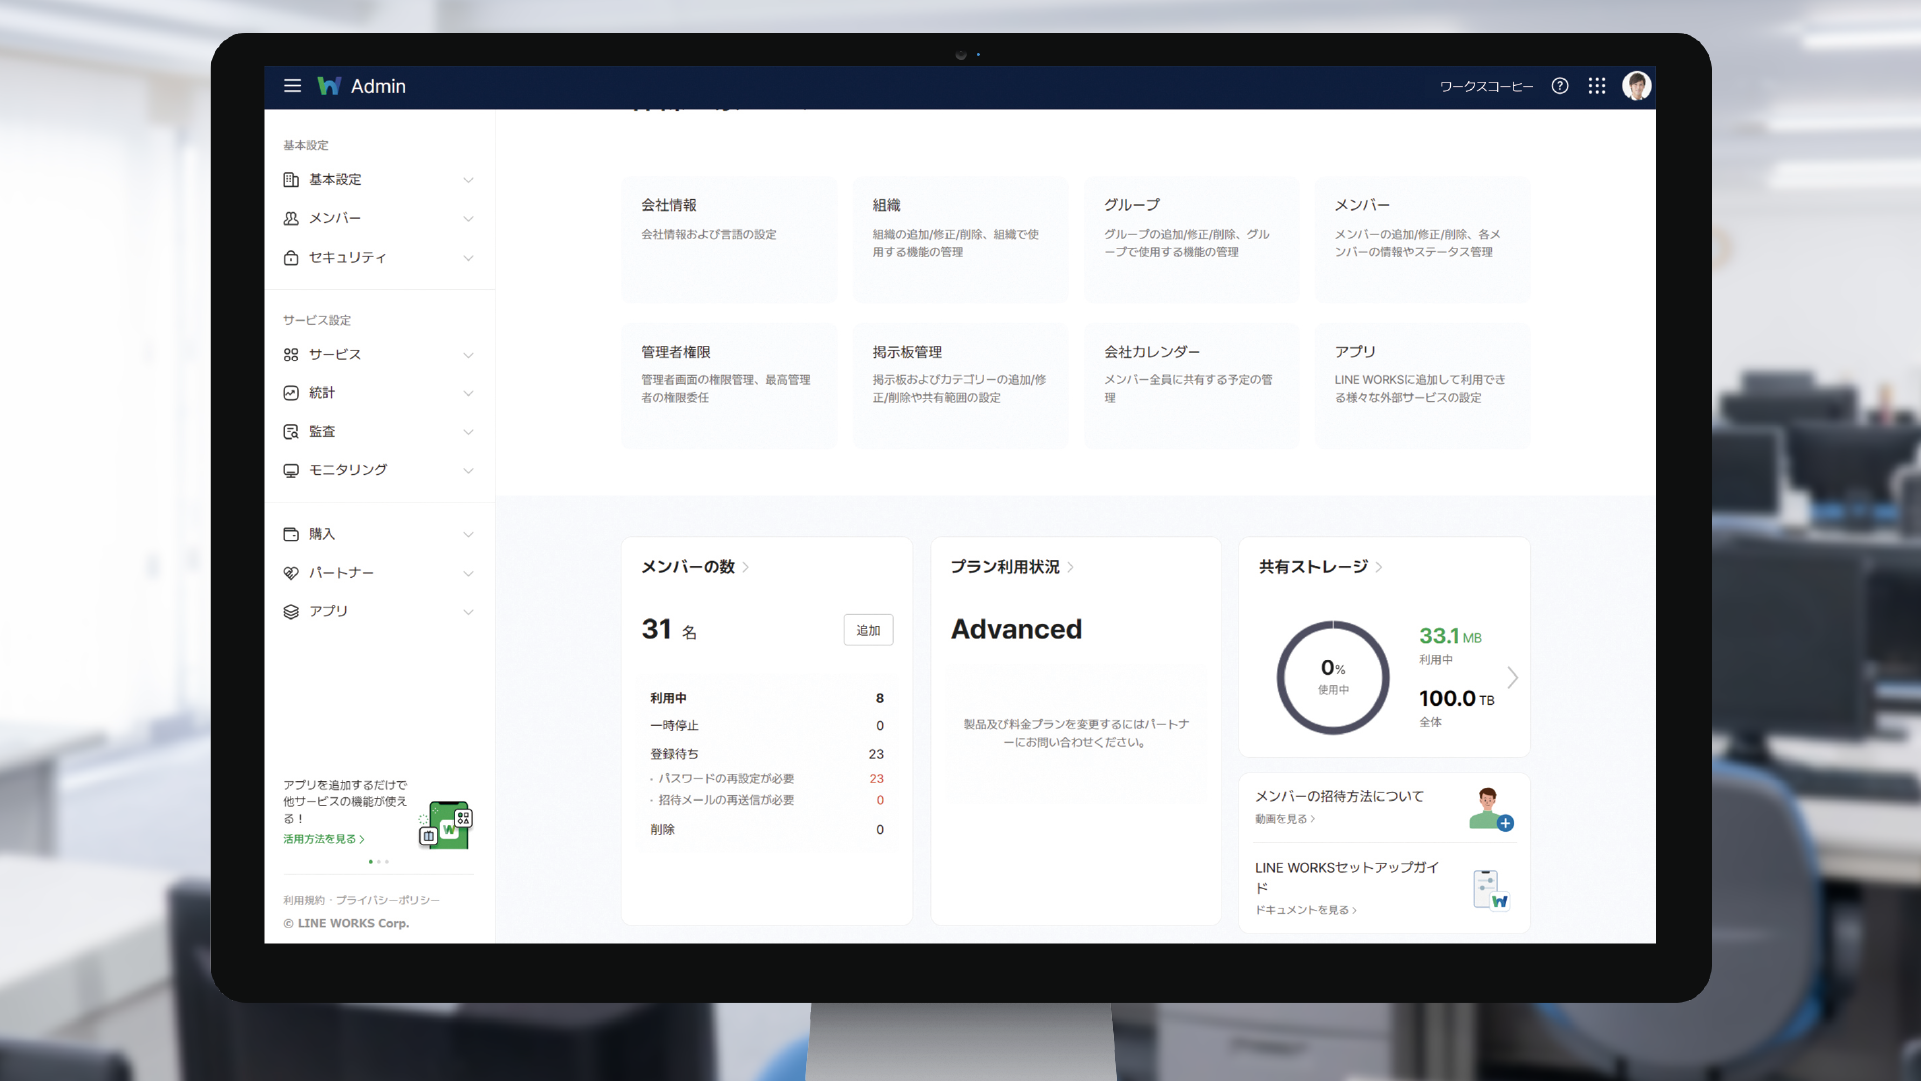Expand the サービス sidebar chevron
The height and width of the screenshot is (1081, 1921).
coord(468,355)
